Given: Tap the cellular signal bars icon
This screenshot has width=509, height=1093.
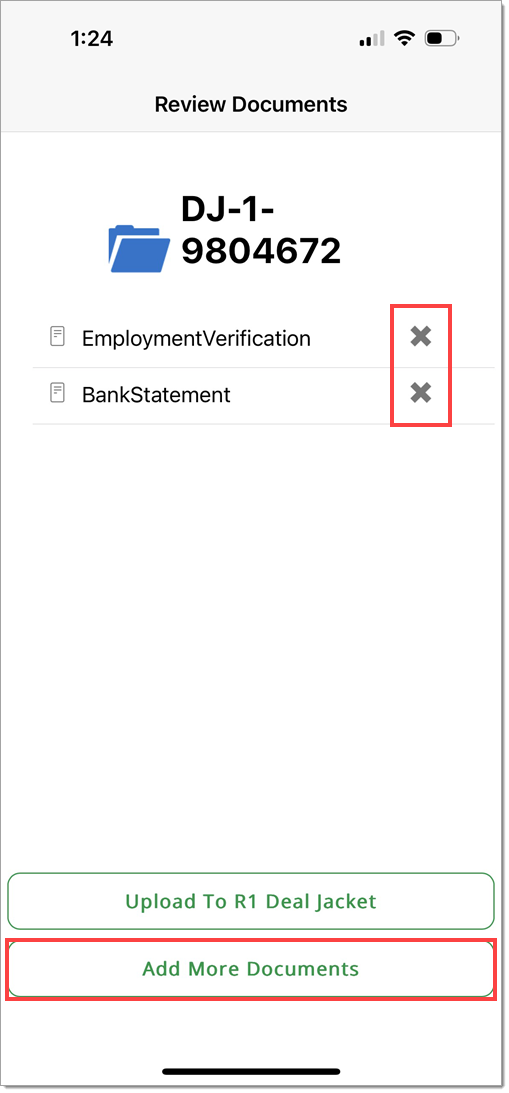Looking at the screenshot, I should 372,40.
